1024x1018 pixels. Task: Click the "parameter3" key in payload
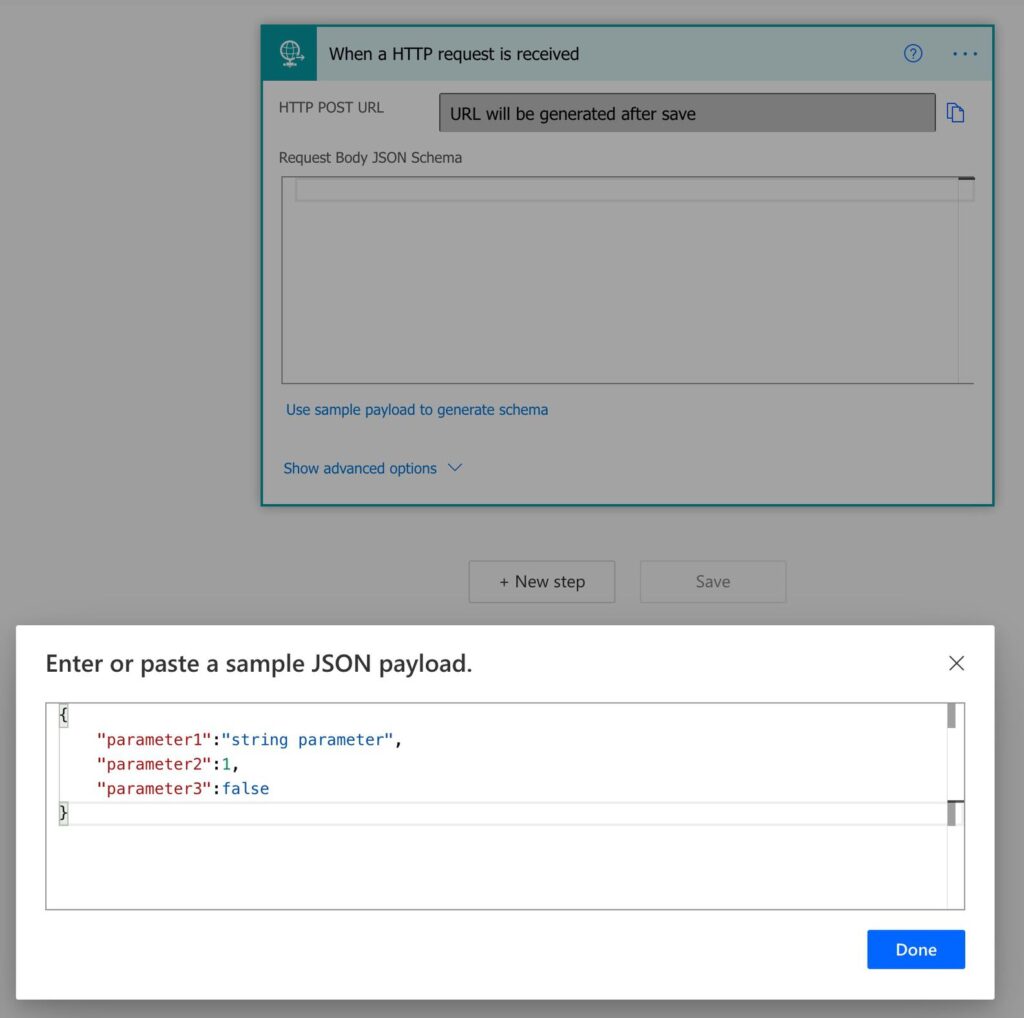[x=154, y=788]
